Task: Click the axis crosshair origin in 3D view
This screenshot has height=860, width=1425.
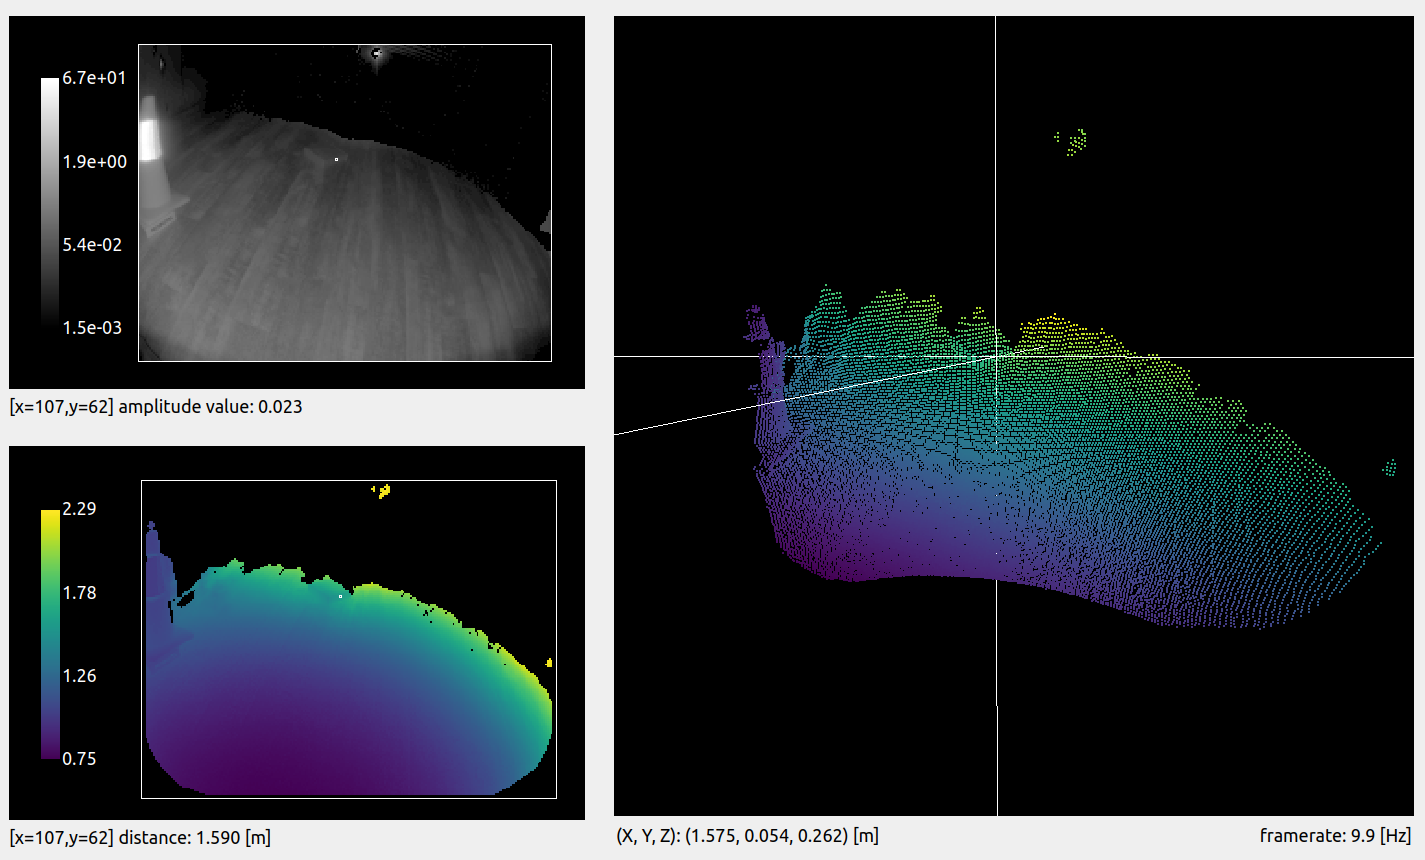Action: tap(996, 356)
